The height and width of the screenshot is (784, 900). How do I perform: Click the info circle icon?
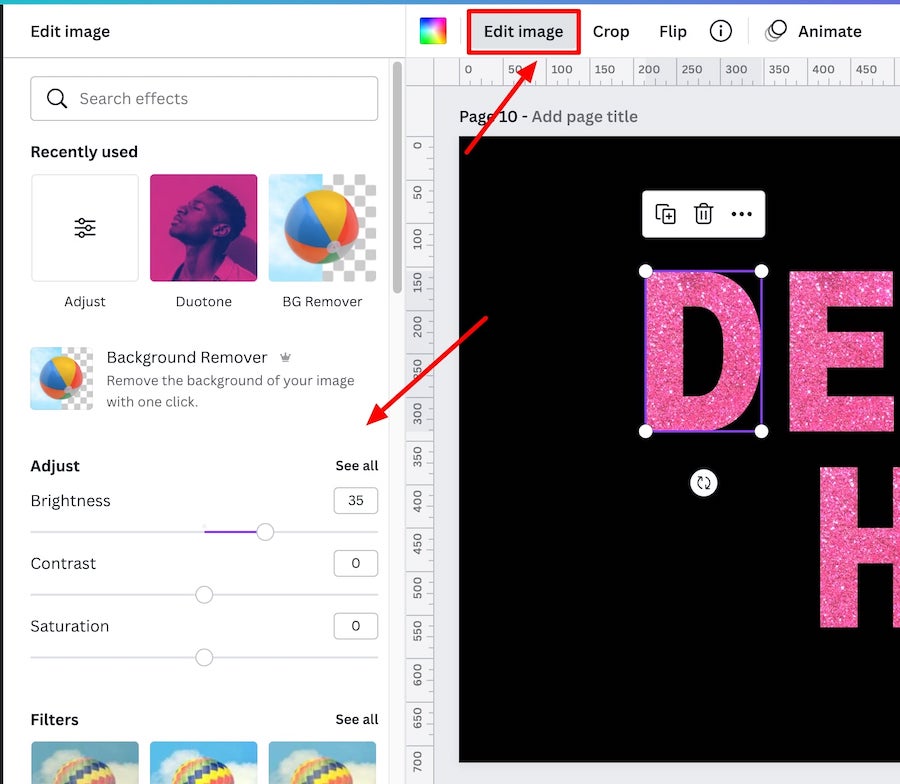tap(720, 31)
